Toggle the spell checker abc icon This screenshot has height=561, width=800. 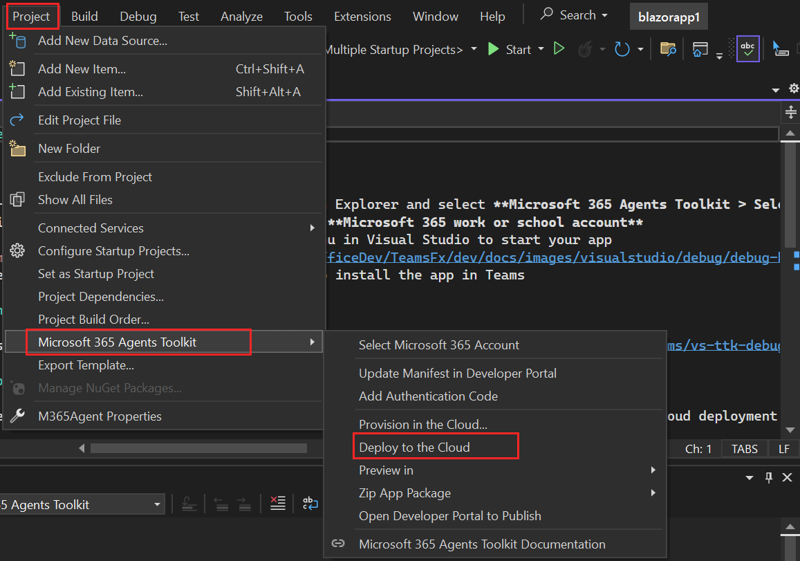tap(747, 49)
